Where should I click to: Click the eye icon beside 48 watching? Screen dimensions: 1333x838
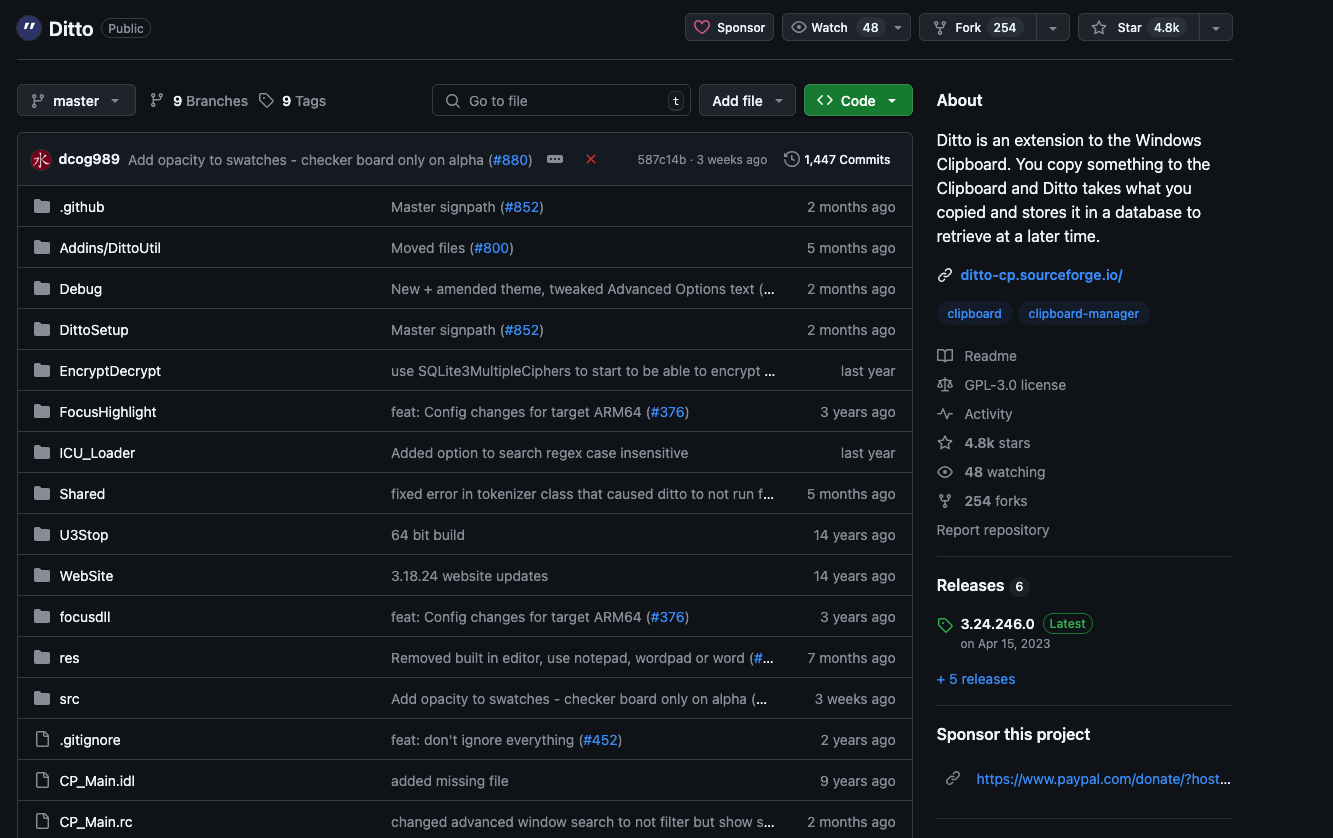[945, 472]
